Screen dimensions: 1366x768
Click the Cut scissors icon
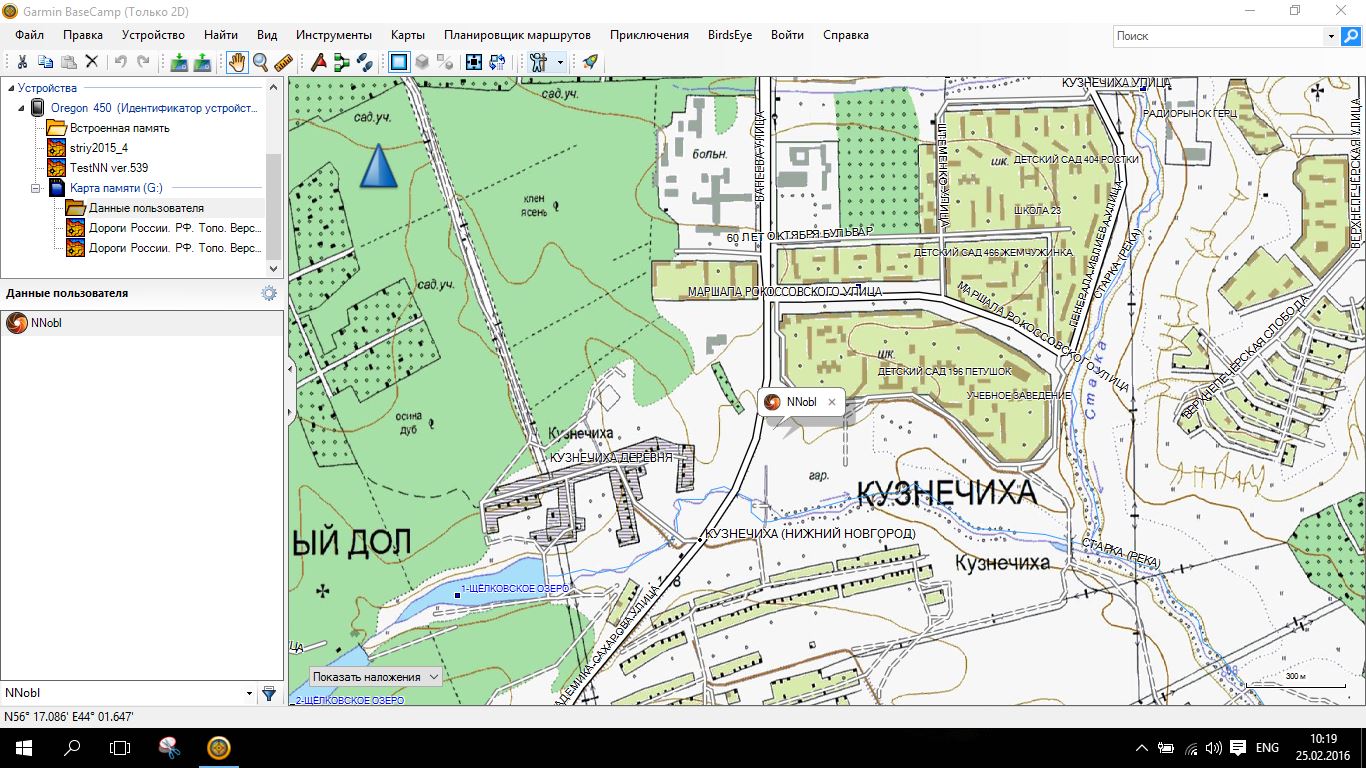pos(22,62)
